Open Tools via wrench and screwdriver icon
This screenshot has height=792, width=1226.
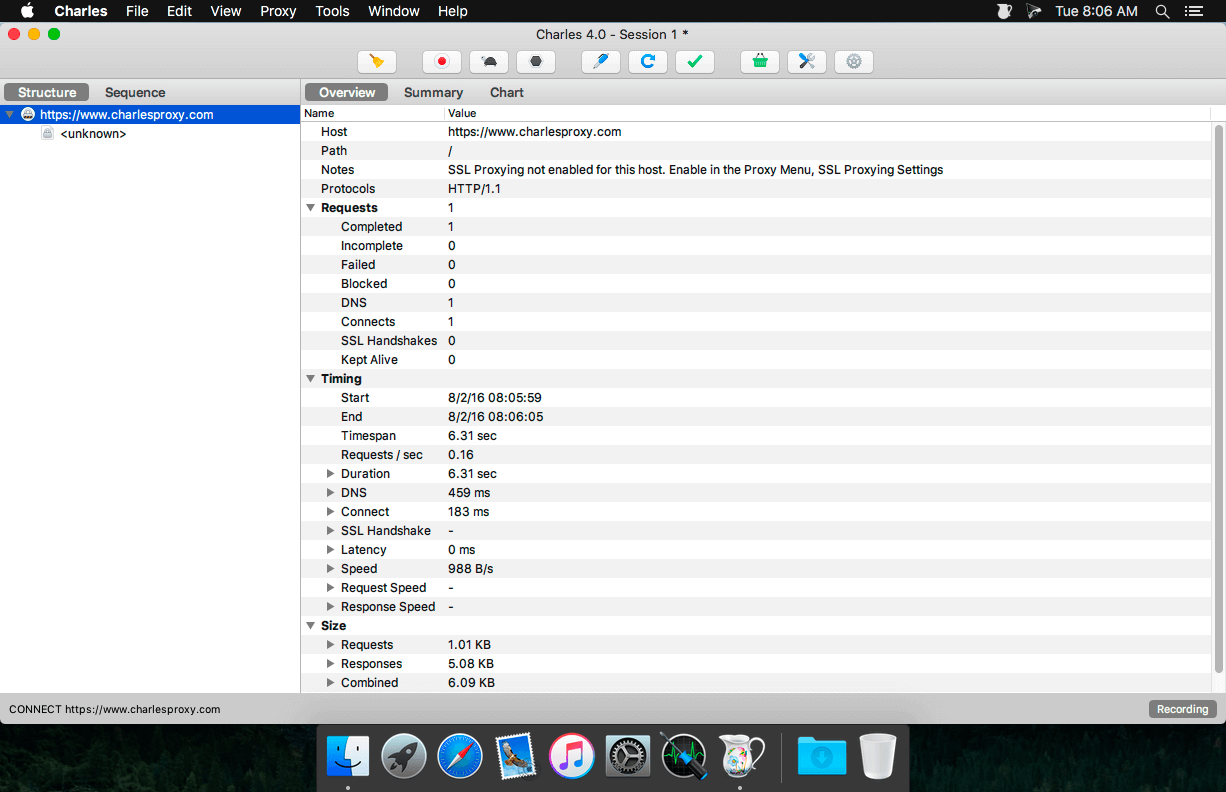(807, 62)
